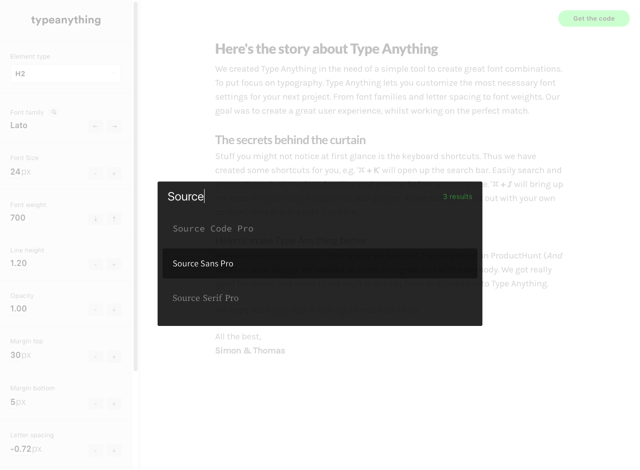The image size is (640, 470).
Task: Decrease margin bottom with minus button
Action: (96, 403)
